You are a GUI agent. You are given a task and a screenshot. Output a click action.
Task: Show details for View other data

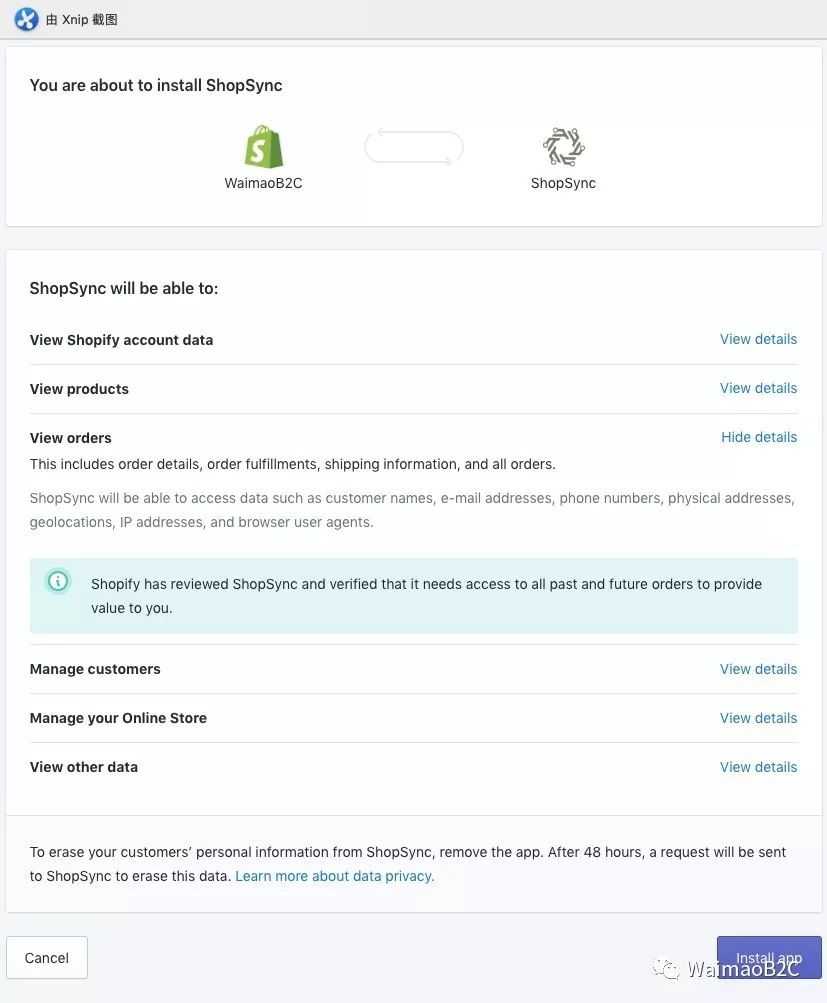coord(758,767)
